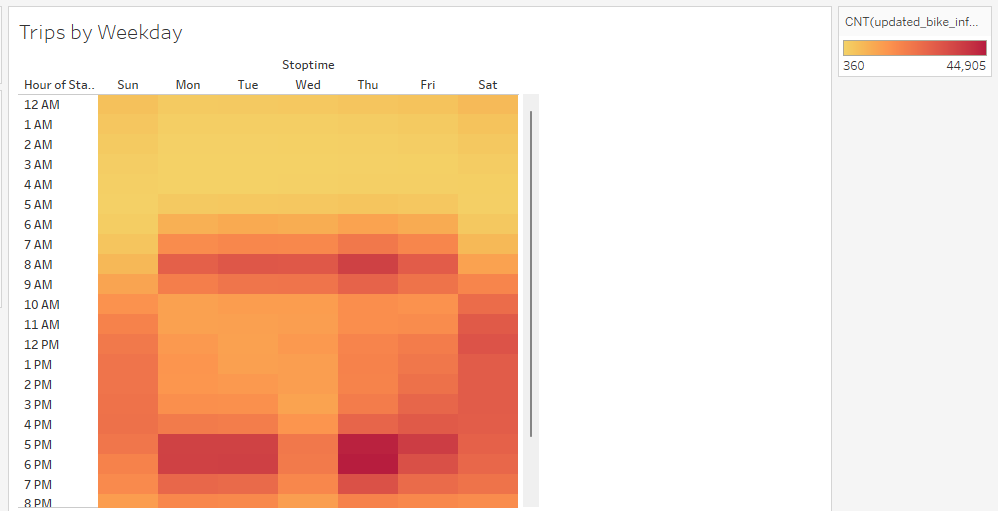Select the Tuesday 6 PM heatmap cell
998x511 pixels.
click(248, 465)
